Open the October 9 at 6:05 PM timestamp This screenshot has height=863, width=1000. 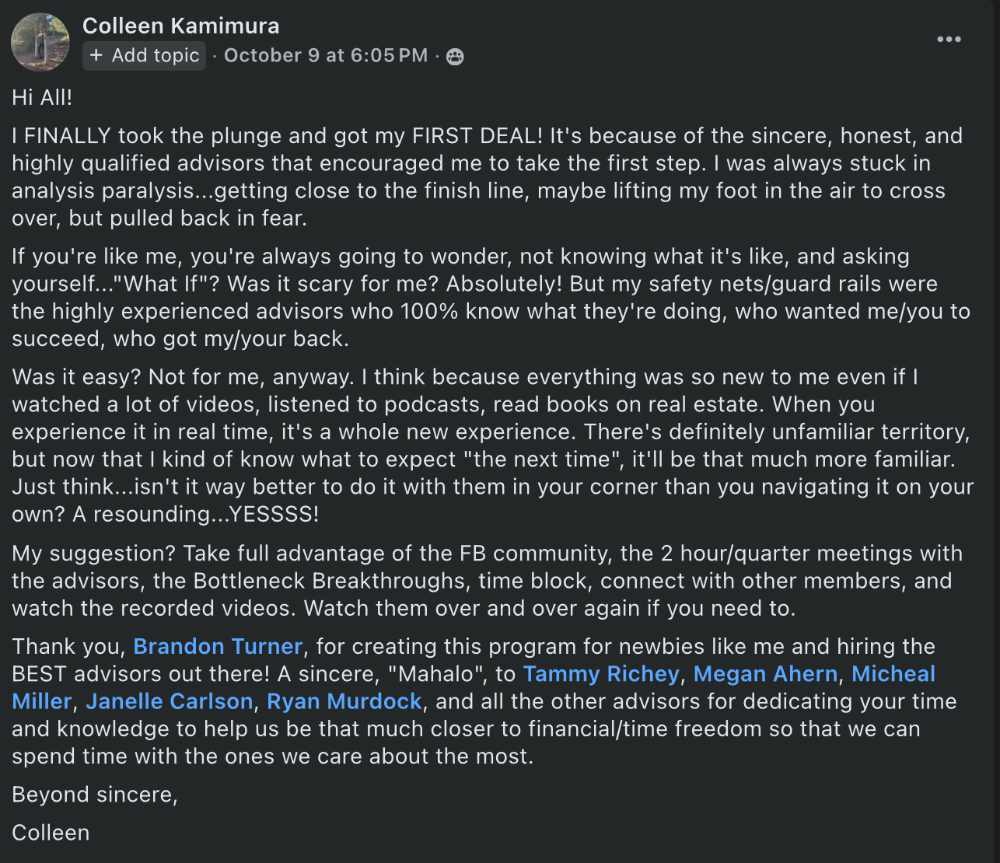click(x=326, y=56)
